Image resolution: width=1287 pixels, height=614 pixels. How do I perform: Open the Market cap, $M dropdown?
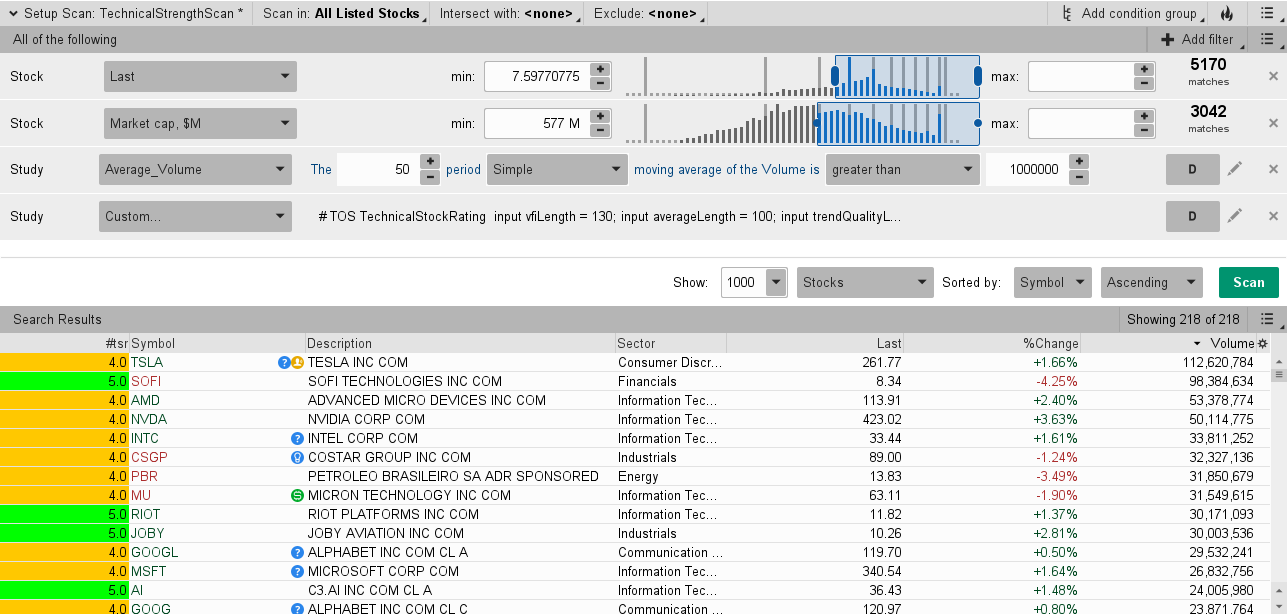coord(200,123)
